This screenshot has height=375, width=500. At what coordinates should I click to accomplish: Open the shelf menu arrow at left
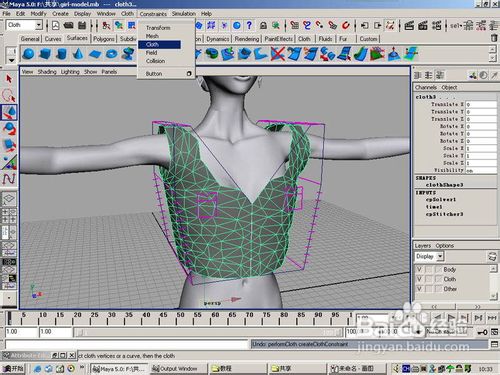click(x=11, y=60)
